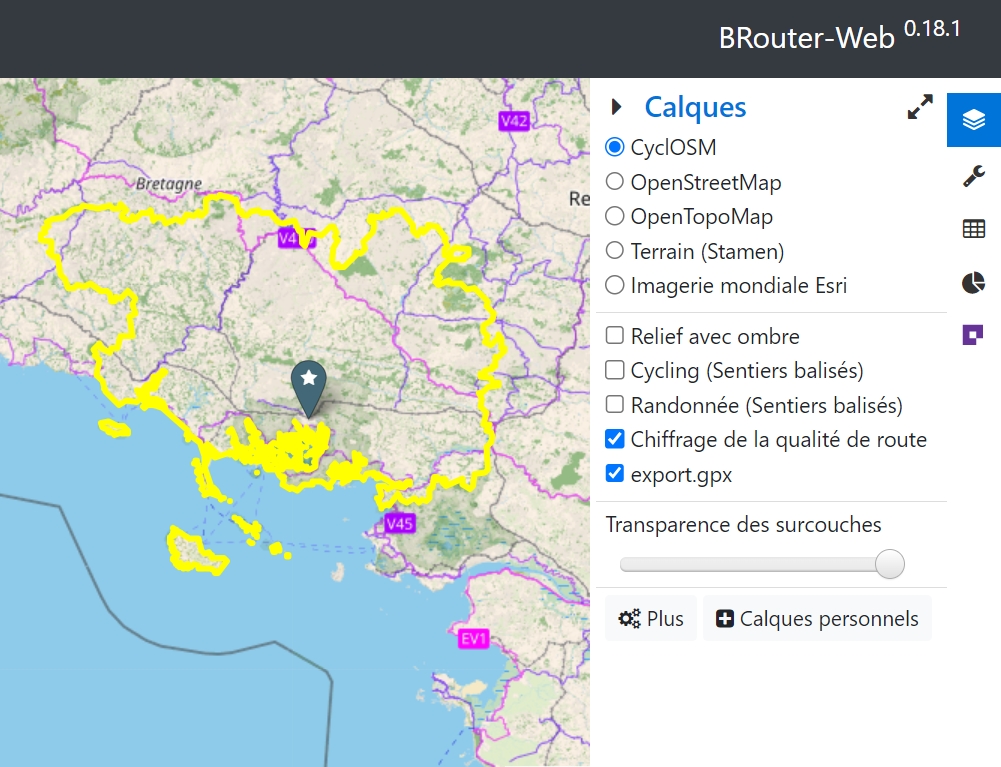
Task: Click the overlay transparency slider handle
Action: (889, 564)
